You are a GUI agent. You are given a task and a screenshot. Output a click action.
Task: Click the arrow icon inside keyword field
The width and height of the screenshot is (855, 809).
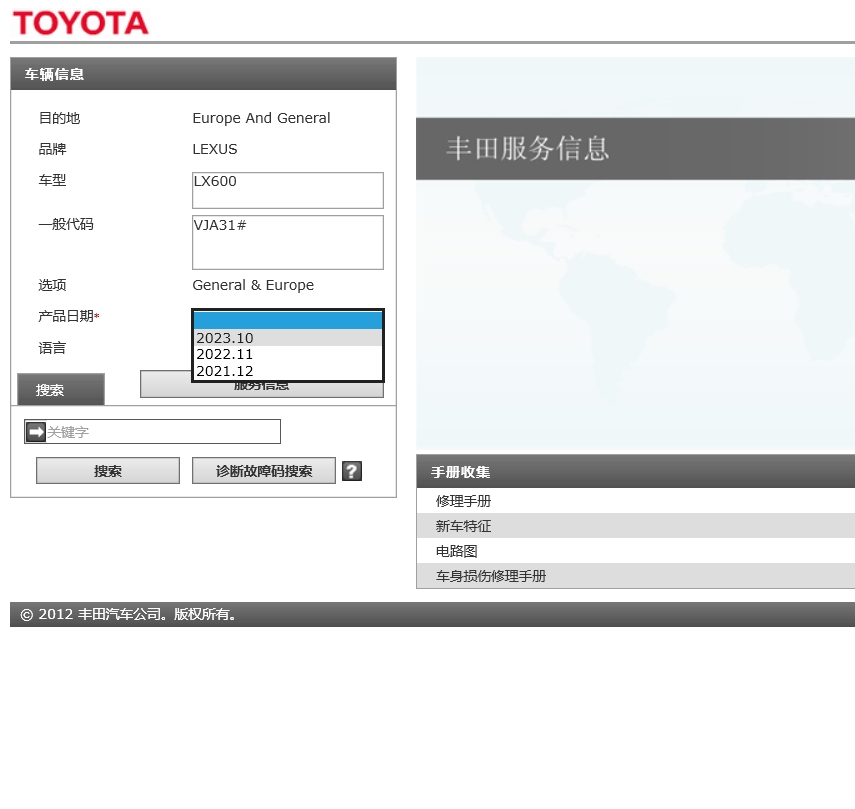click(x=37, y=431)
